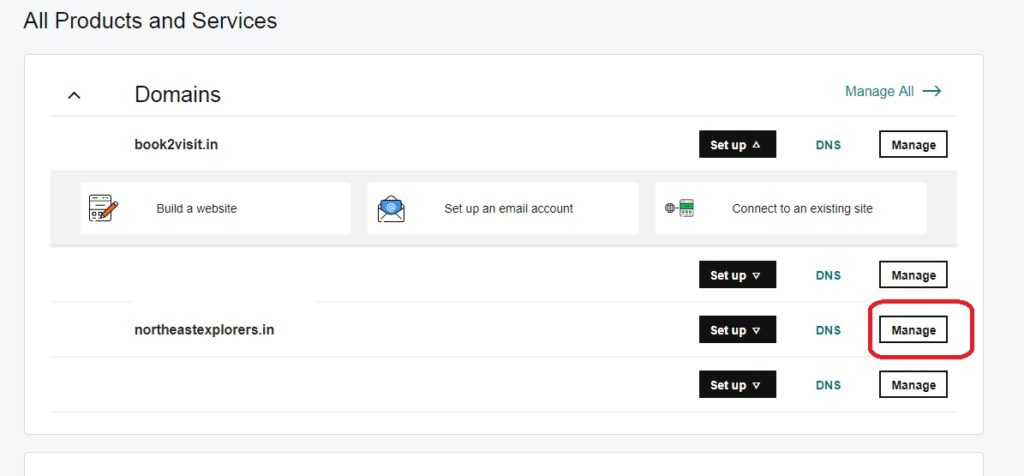Open DNS for northeastexplorers.in

pyautogui.click(x=828, y=330)
